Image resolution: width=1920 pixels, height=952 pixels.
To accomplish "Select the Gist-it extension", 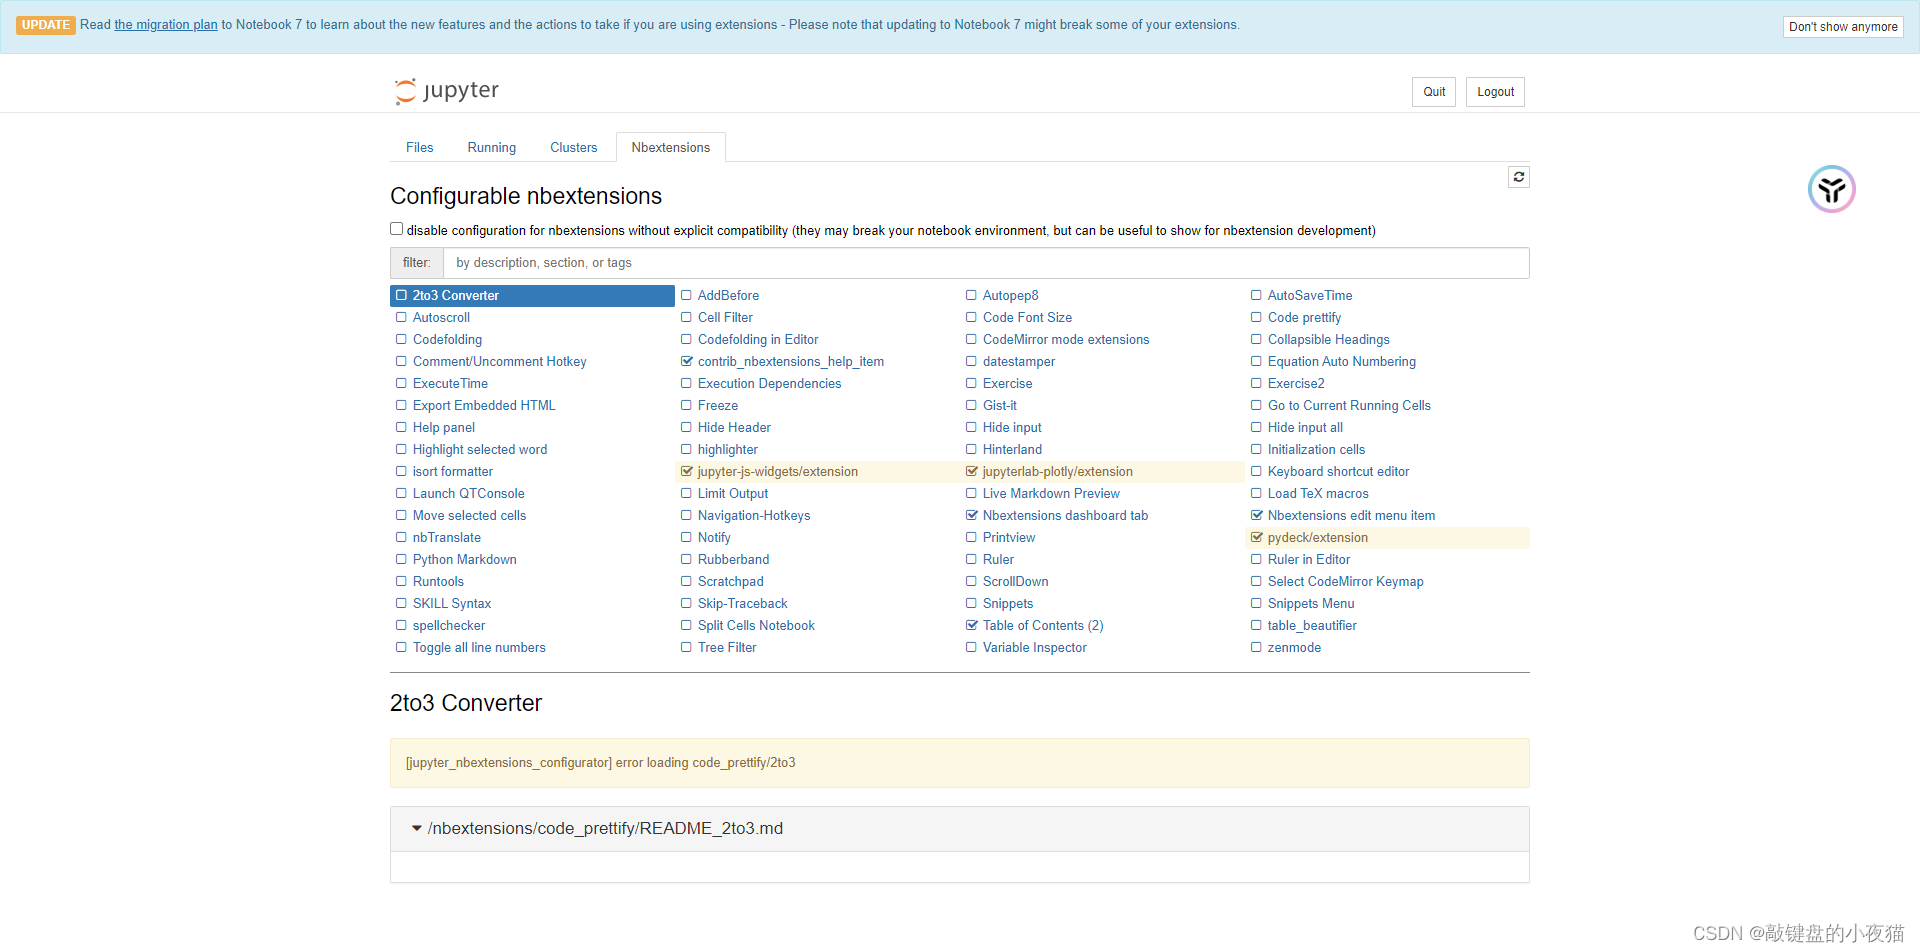I will pos(1000,405).
